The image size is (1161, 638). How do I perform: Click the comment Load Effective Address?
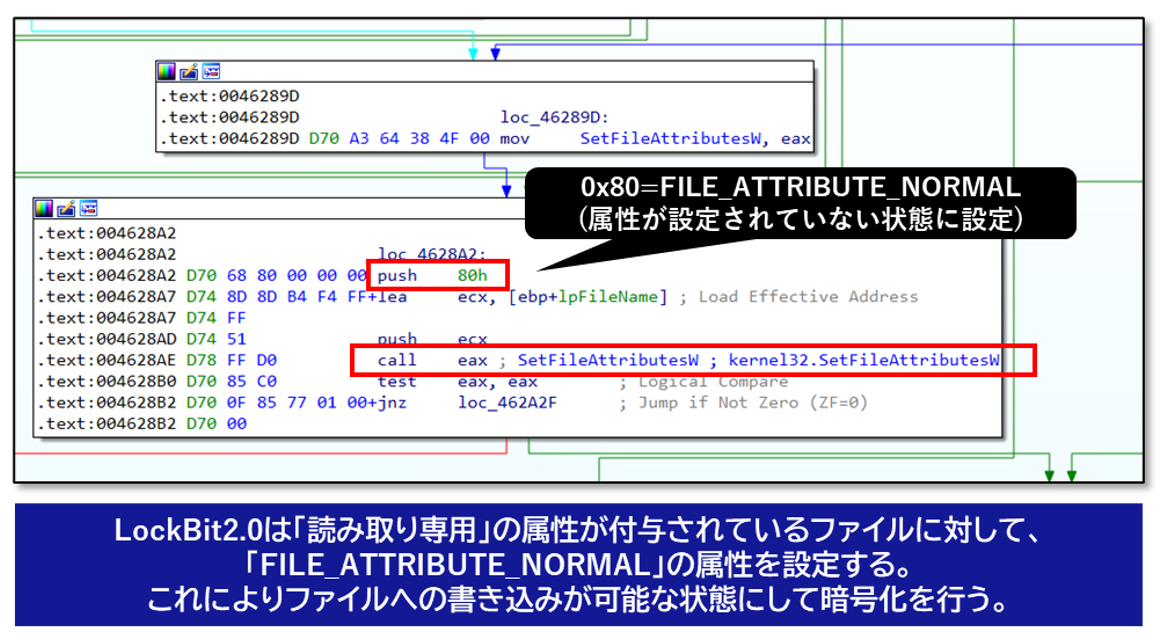coord(808,297)
